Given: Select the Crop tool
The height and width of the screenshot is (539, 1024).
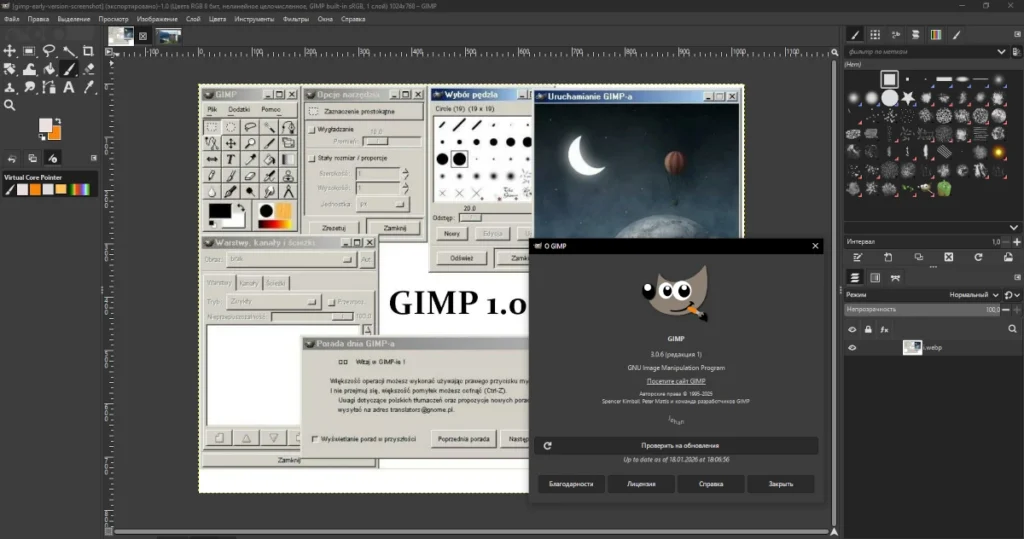Looking at the screenshot, I should click(88, 51).
